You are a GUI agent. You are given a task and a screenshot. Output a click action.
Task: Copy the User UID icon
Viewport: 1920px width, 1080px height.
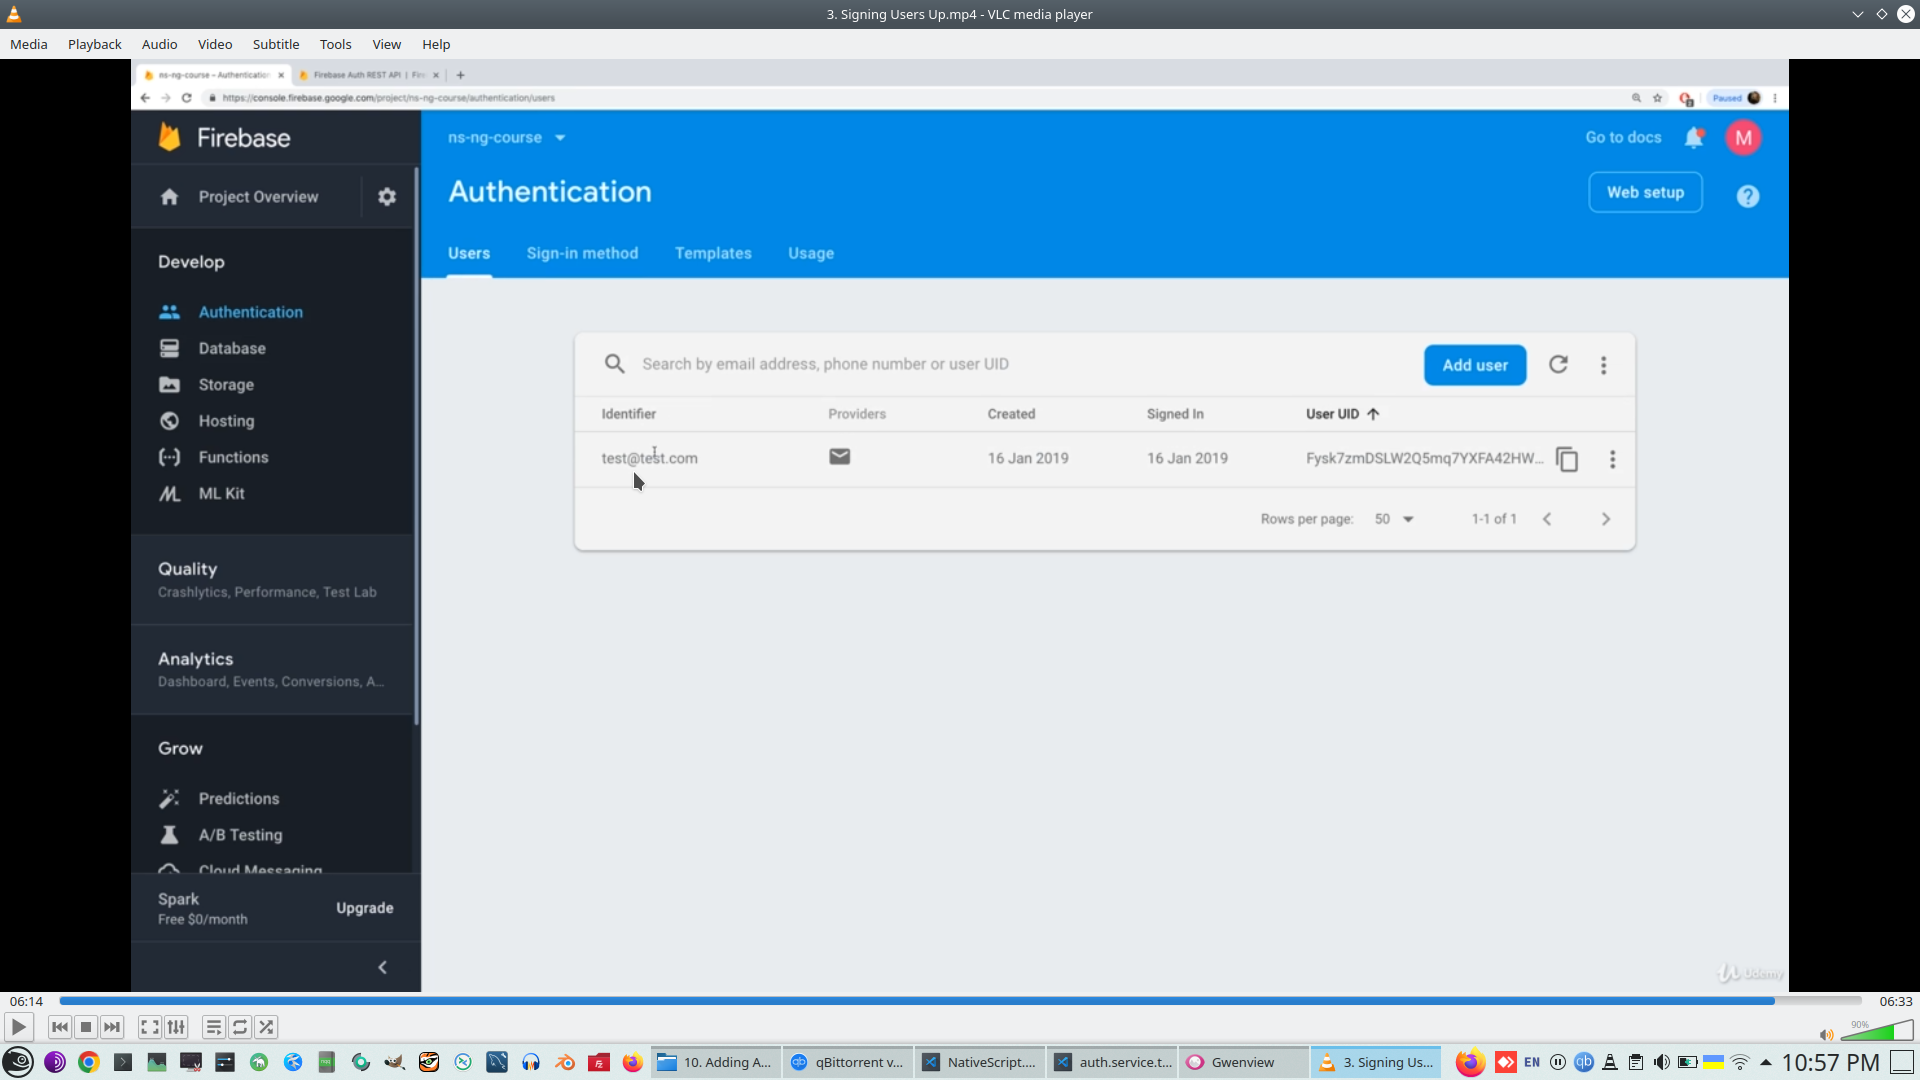coord(1567,459)
